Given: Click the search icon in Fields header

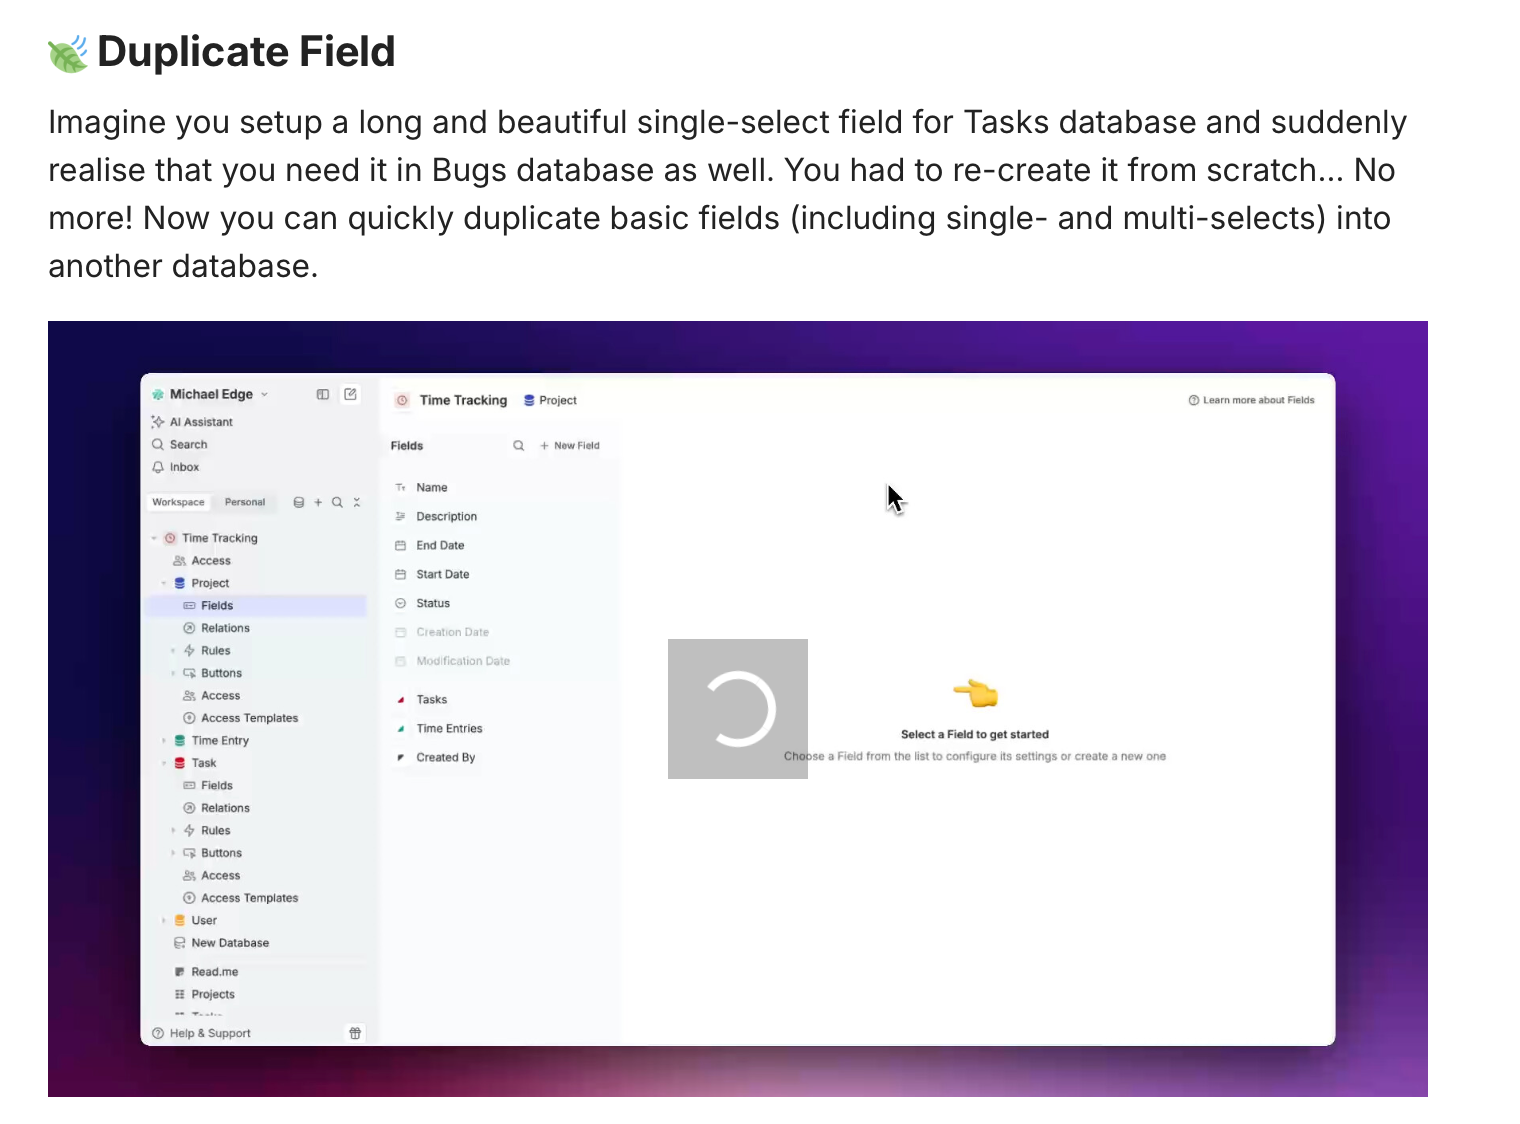Looking at the screenshot, I should [x=518, y=446].
